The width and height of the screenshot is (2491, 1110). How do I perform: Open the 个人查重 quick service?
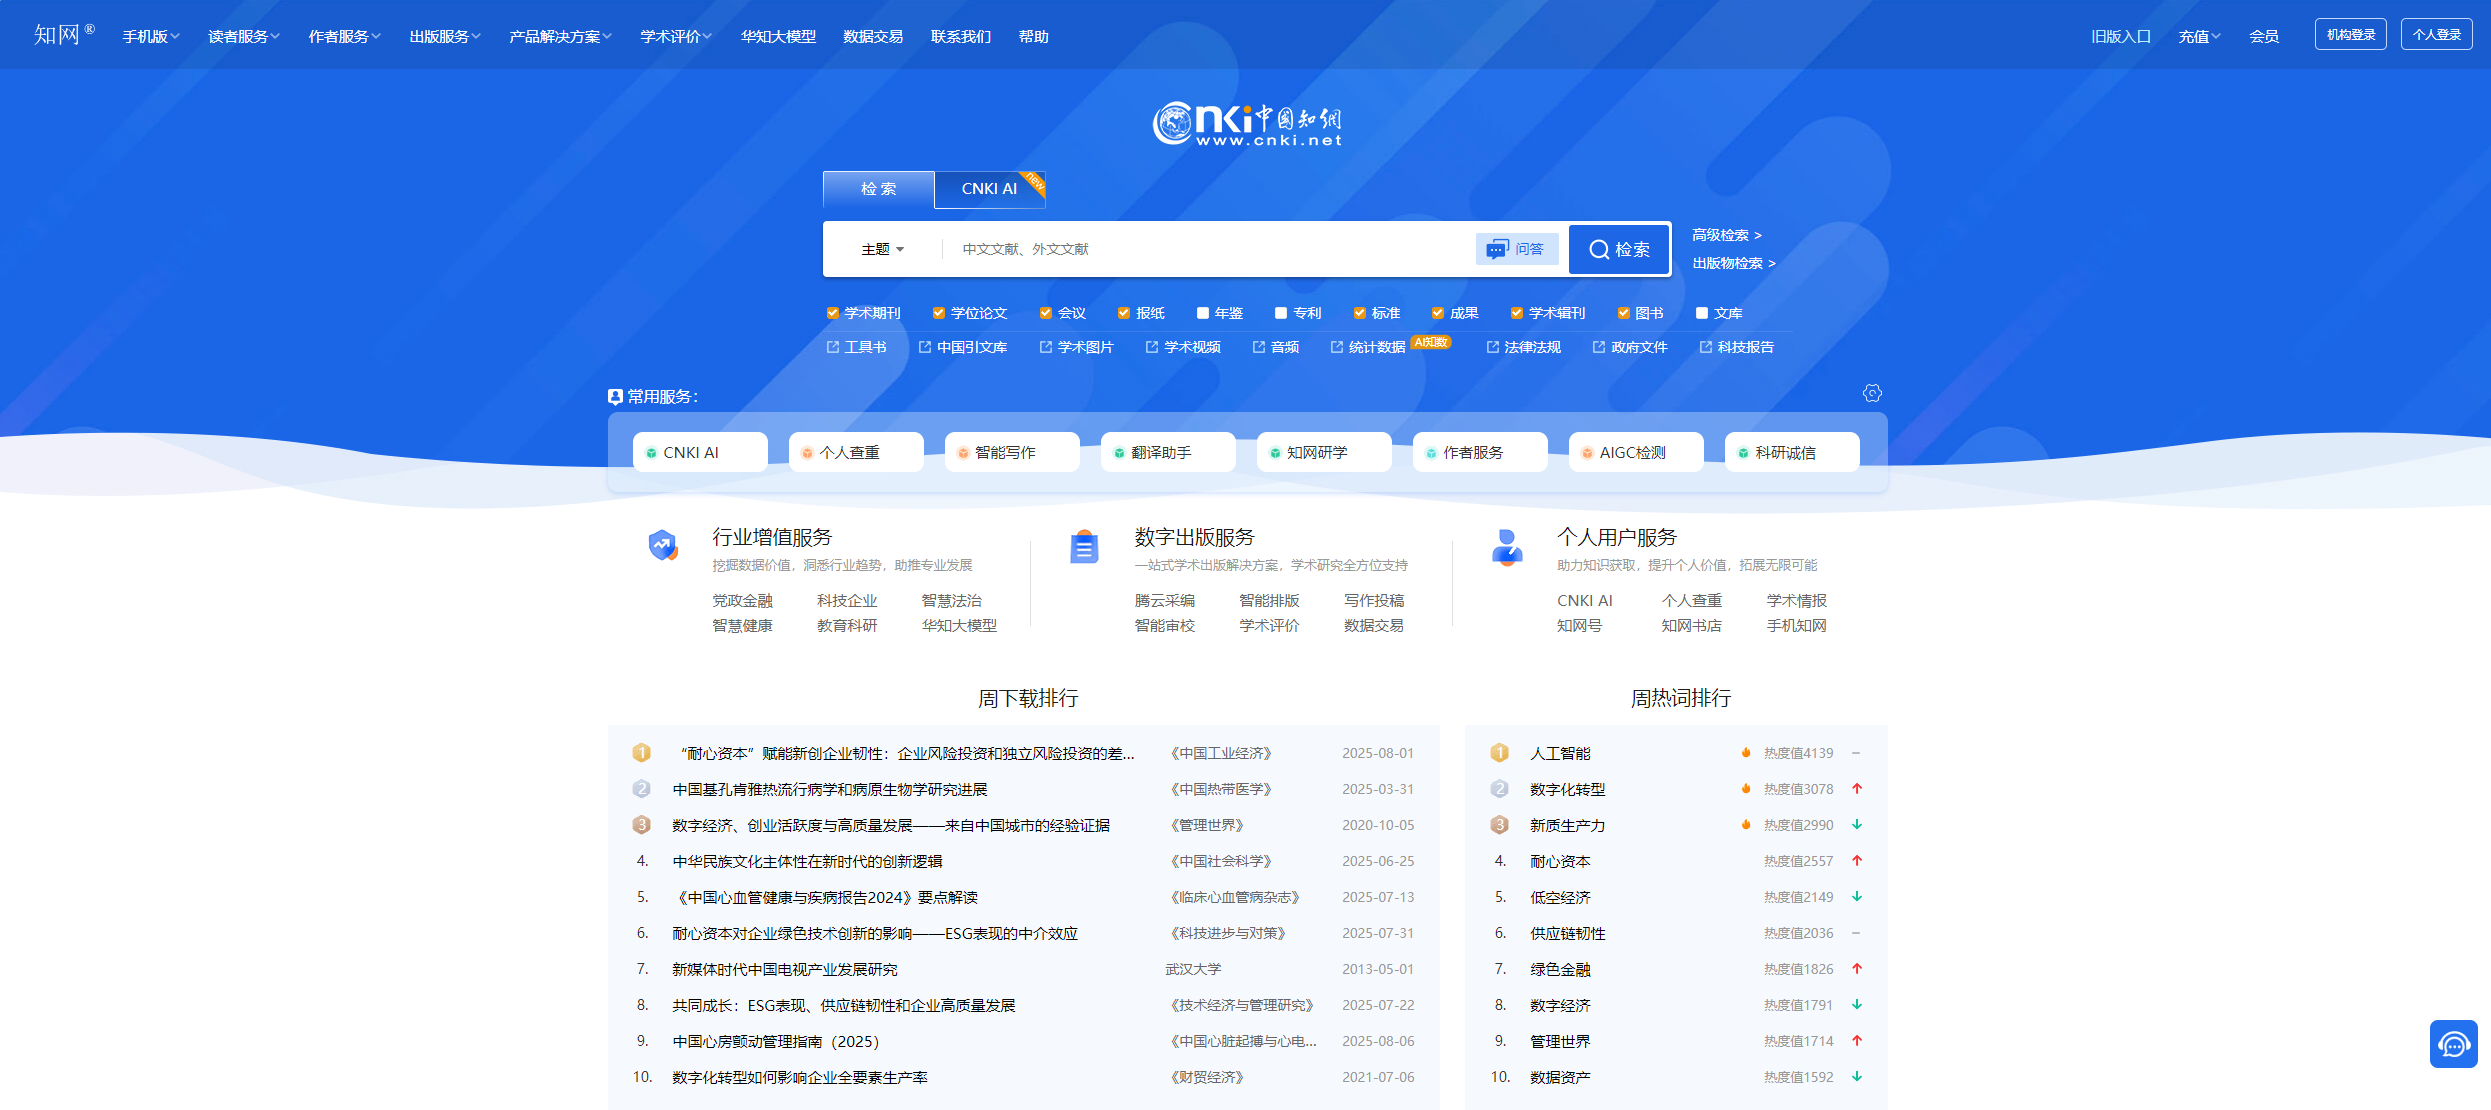coord(856,451)
